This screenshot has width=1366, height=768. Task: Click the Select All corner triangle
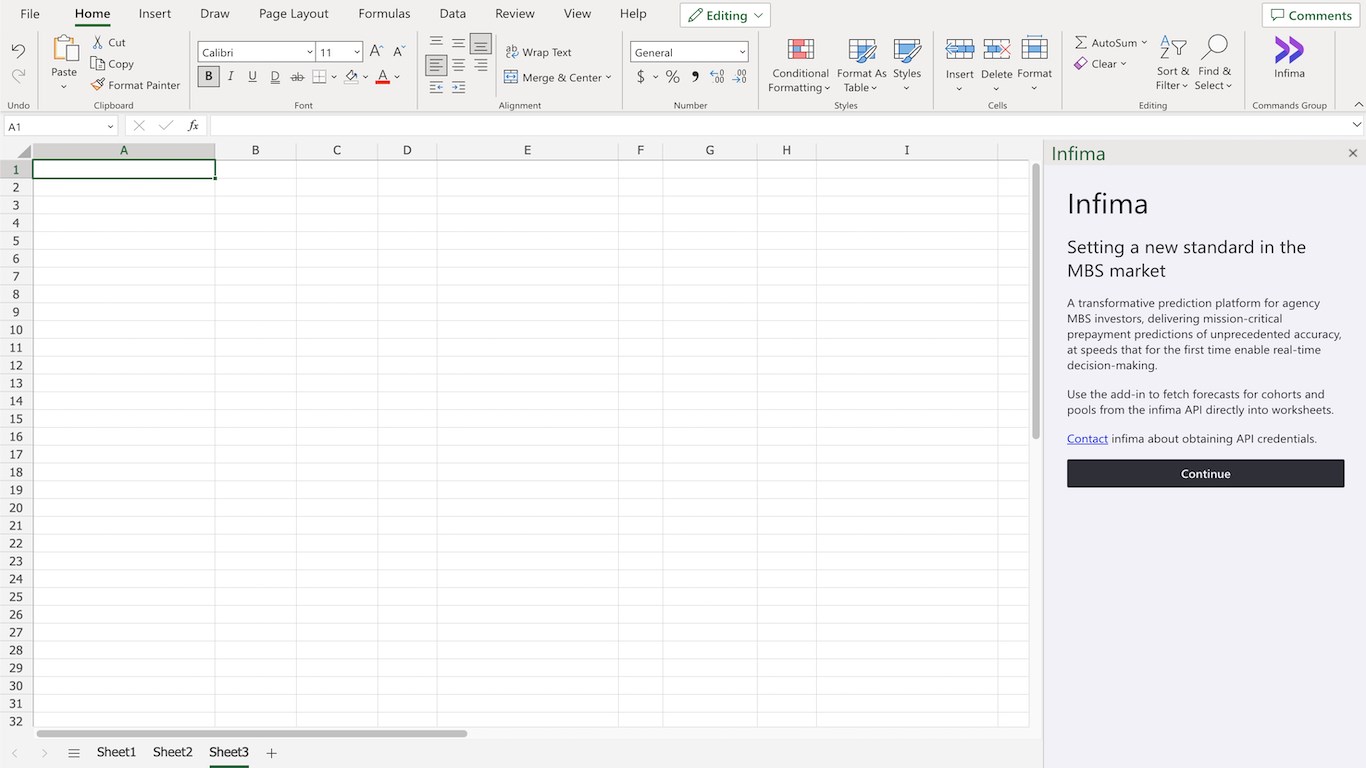tap(24, 151)
